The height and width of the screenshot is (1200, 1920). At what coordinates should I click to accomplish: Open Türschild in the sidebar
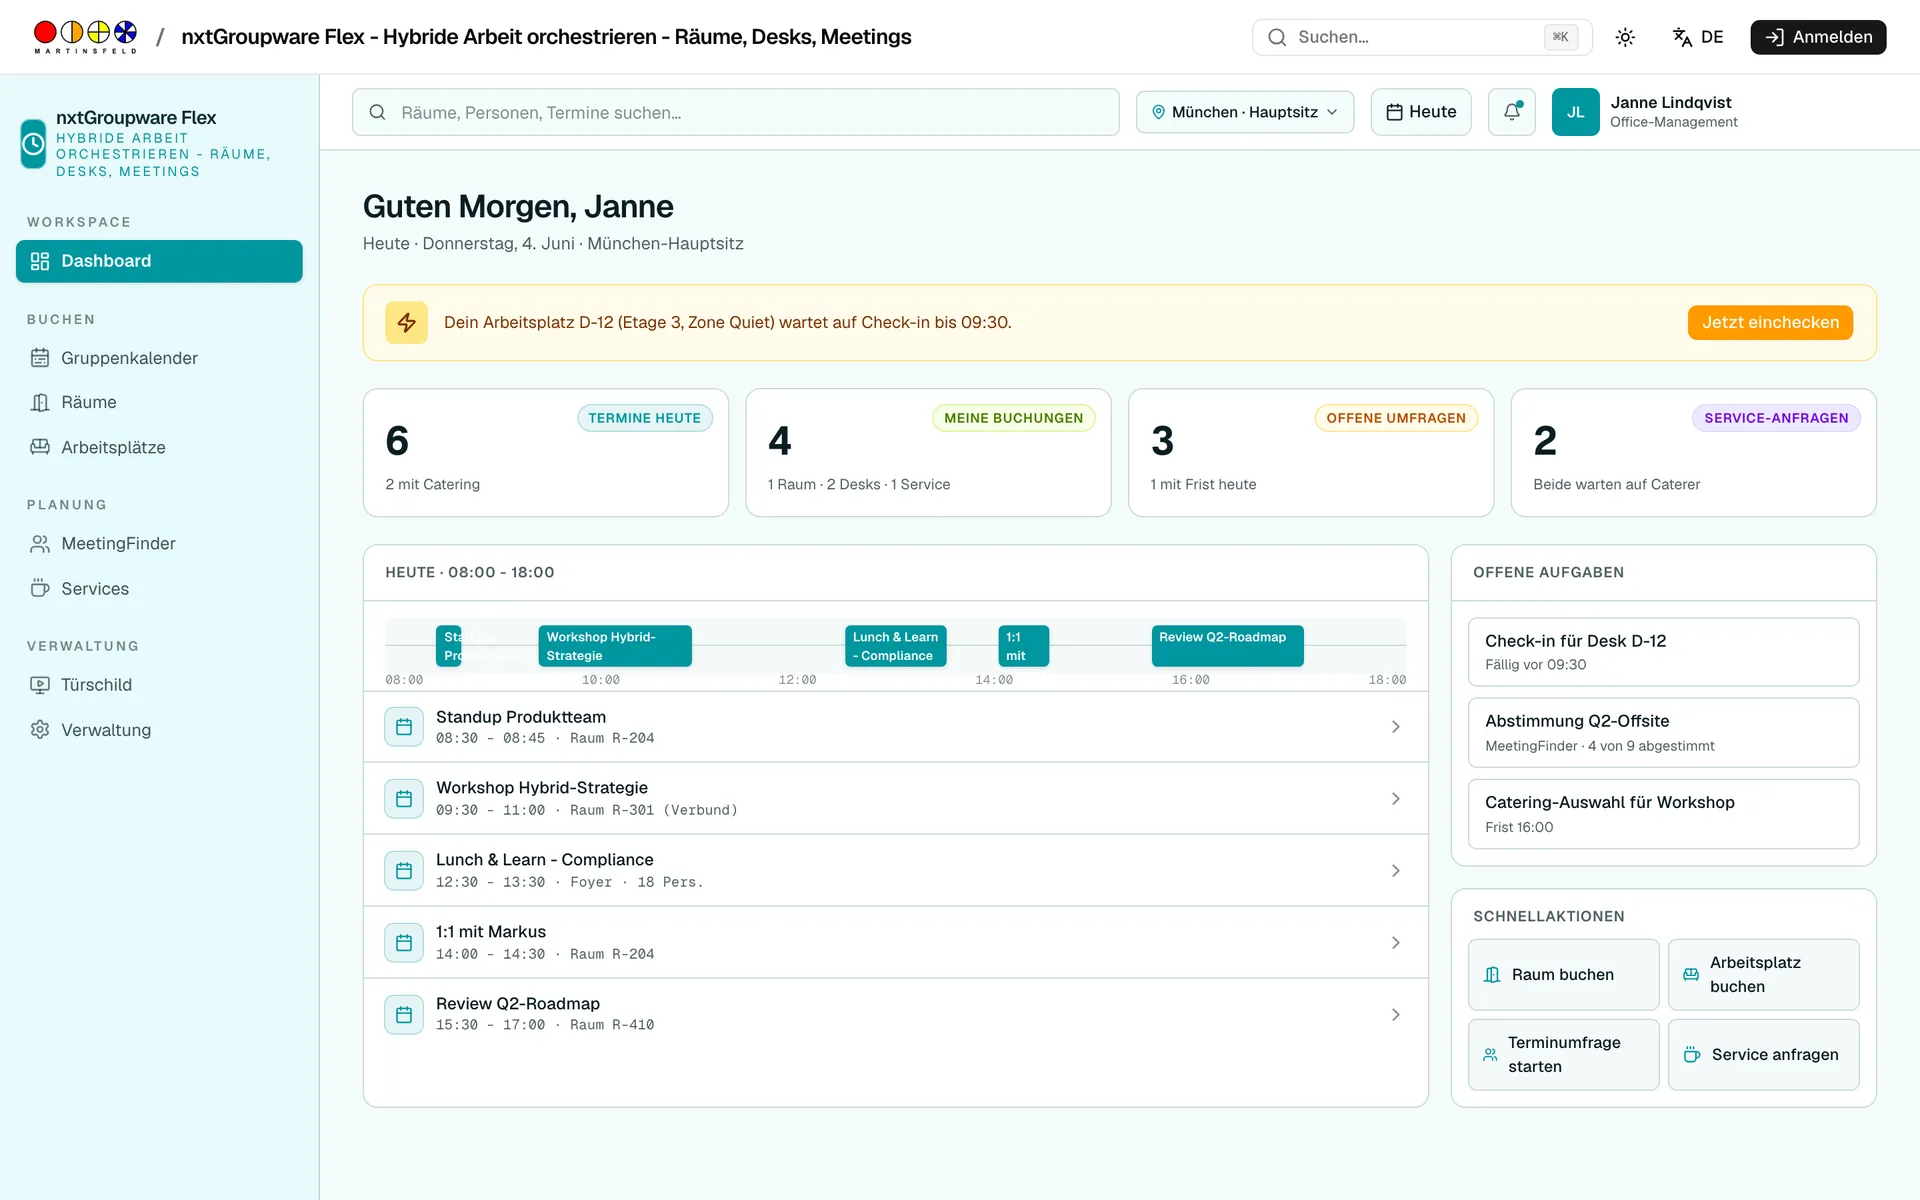[159, 685]
